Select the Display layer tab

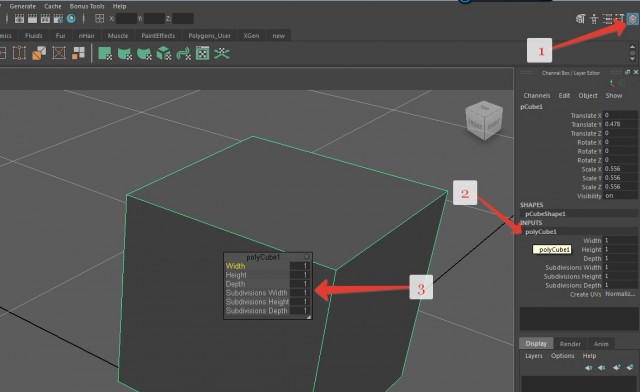(536, 343)
